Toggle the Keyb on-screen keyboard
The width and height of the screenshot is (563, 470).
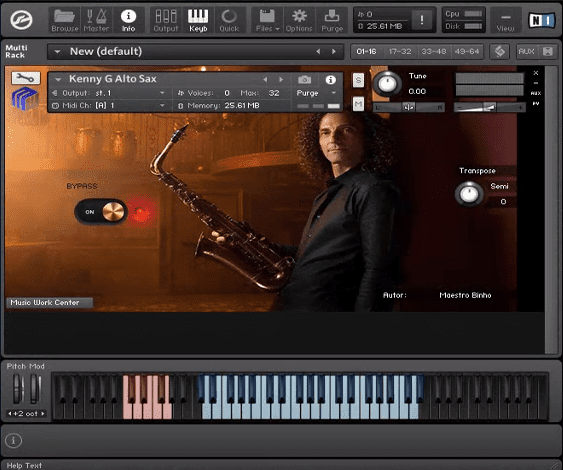pyautogui.click(x=198, y=20)
